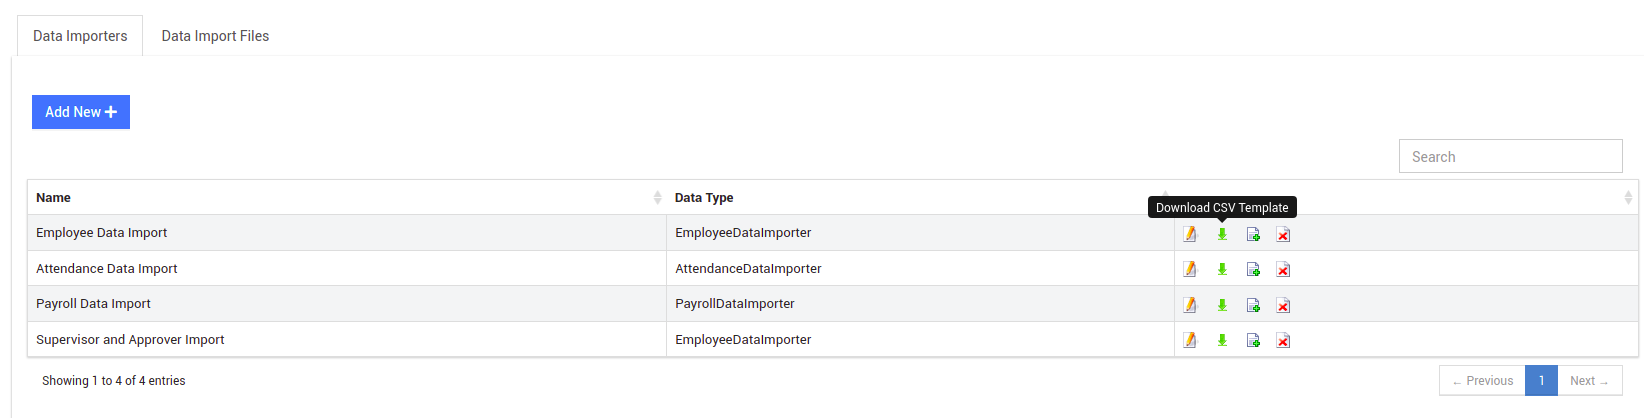Open the Data Importers tab

[x=80, y=36]
